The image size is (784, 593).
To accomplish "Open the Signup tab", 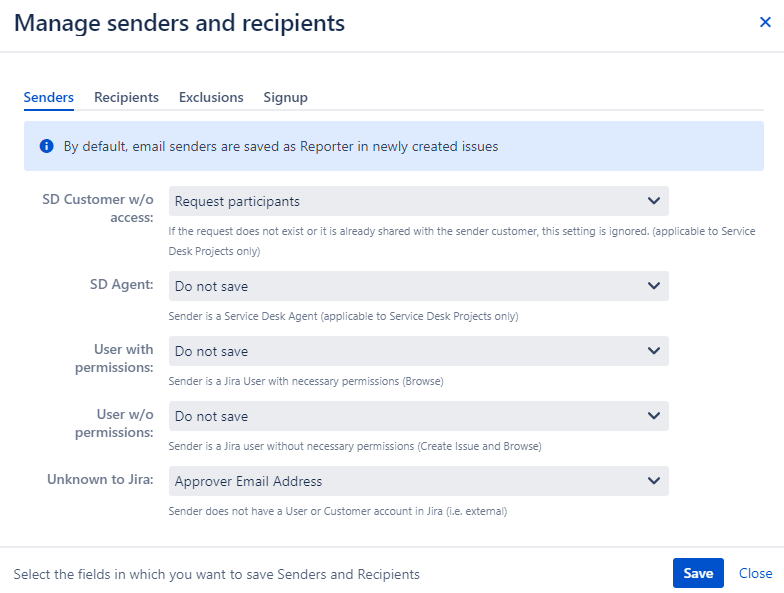I will tap(286, 97).
